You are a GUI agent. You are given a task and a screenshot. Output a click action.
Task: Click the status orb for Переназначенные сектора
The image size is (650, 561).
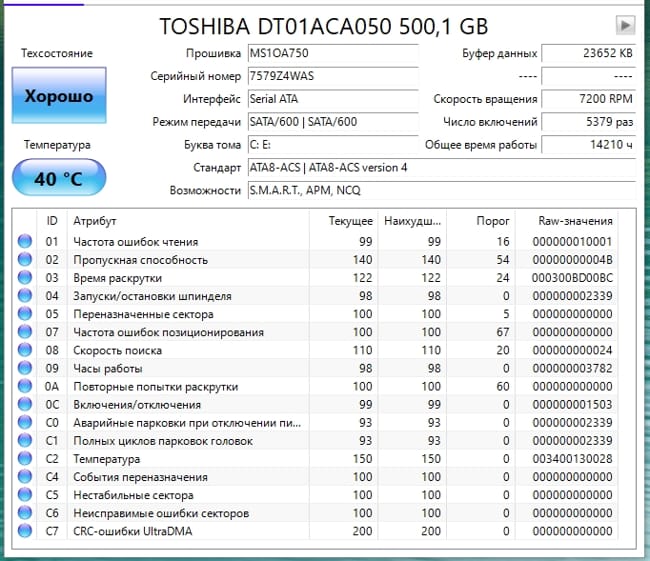25,314
